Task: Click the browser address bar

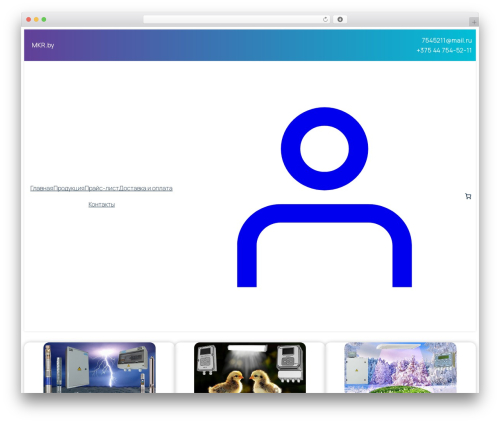Action: click(236, 20)
